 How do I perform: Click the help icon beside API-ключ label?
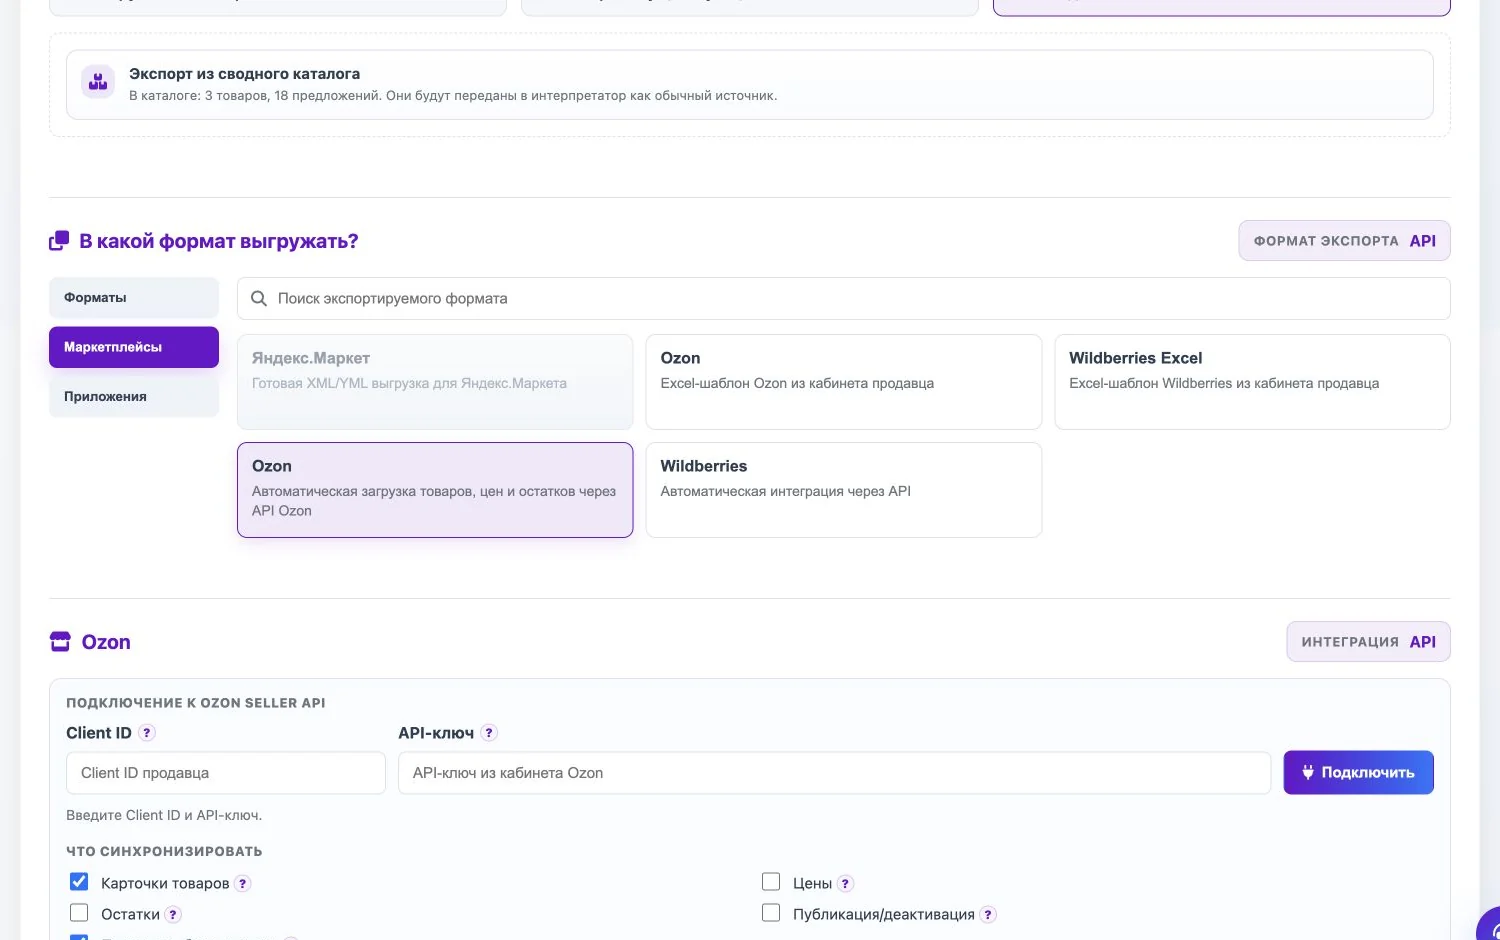[x=489, y=733]
